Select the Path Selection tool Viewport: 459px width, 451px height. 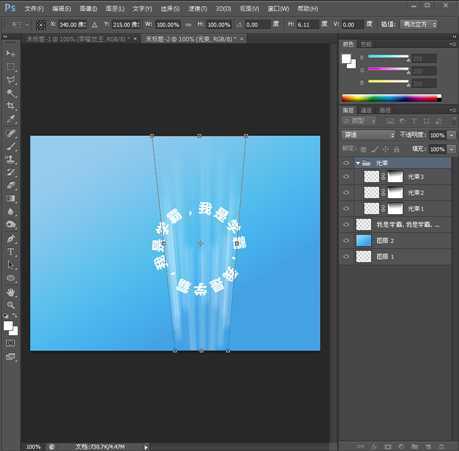tap(11, 265)
